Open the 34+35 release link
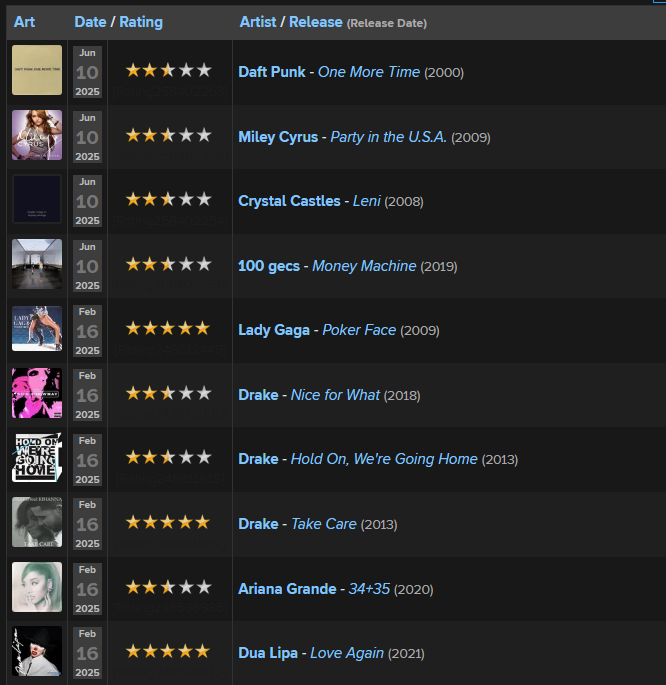 pos(369,589)
